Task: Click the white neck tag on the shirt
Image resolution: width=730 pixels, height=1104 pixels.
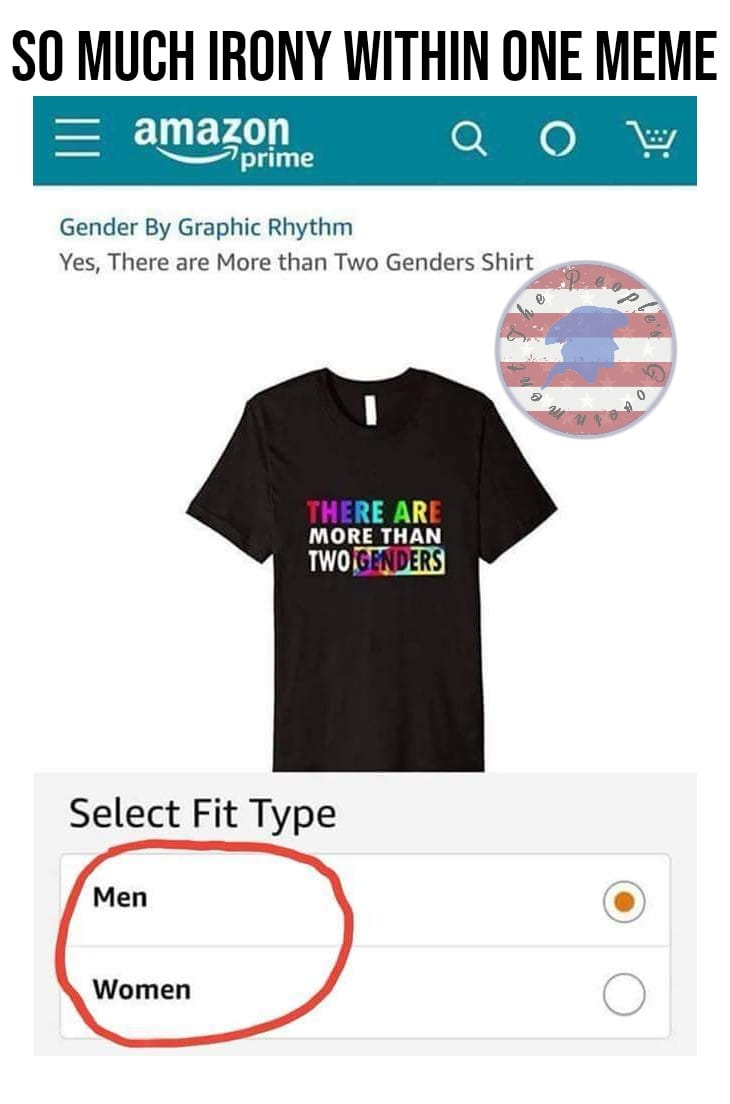Action: (x=371, y=409)
